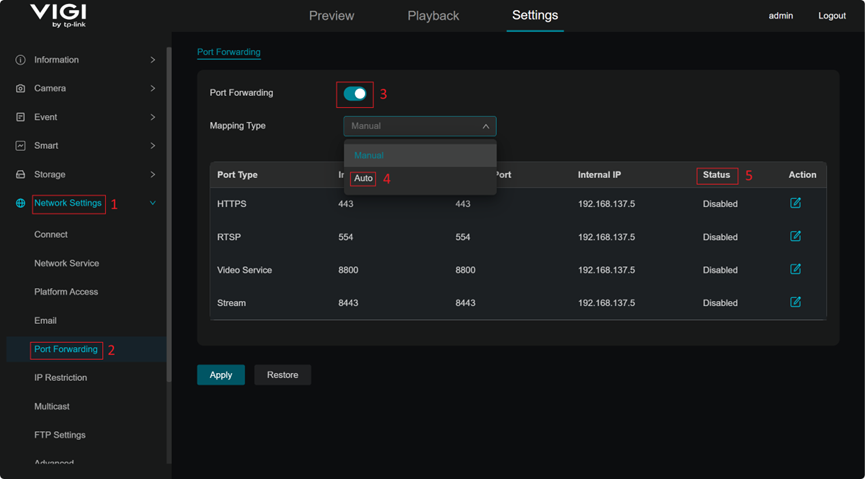Click the VIGI by tp-link logo
This screenshot has height=479, width=865.
click(58, 17)
